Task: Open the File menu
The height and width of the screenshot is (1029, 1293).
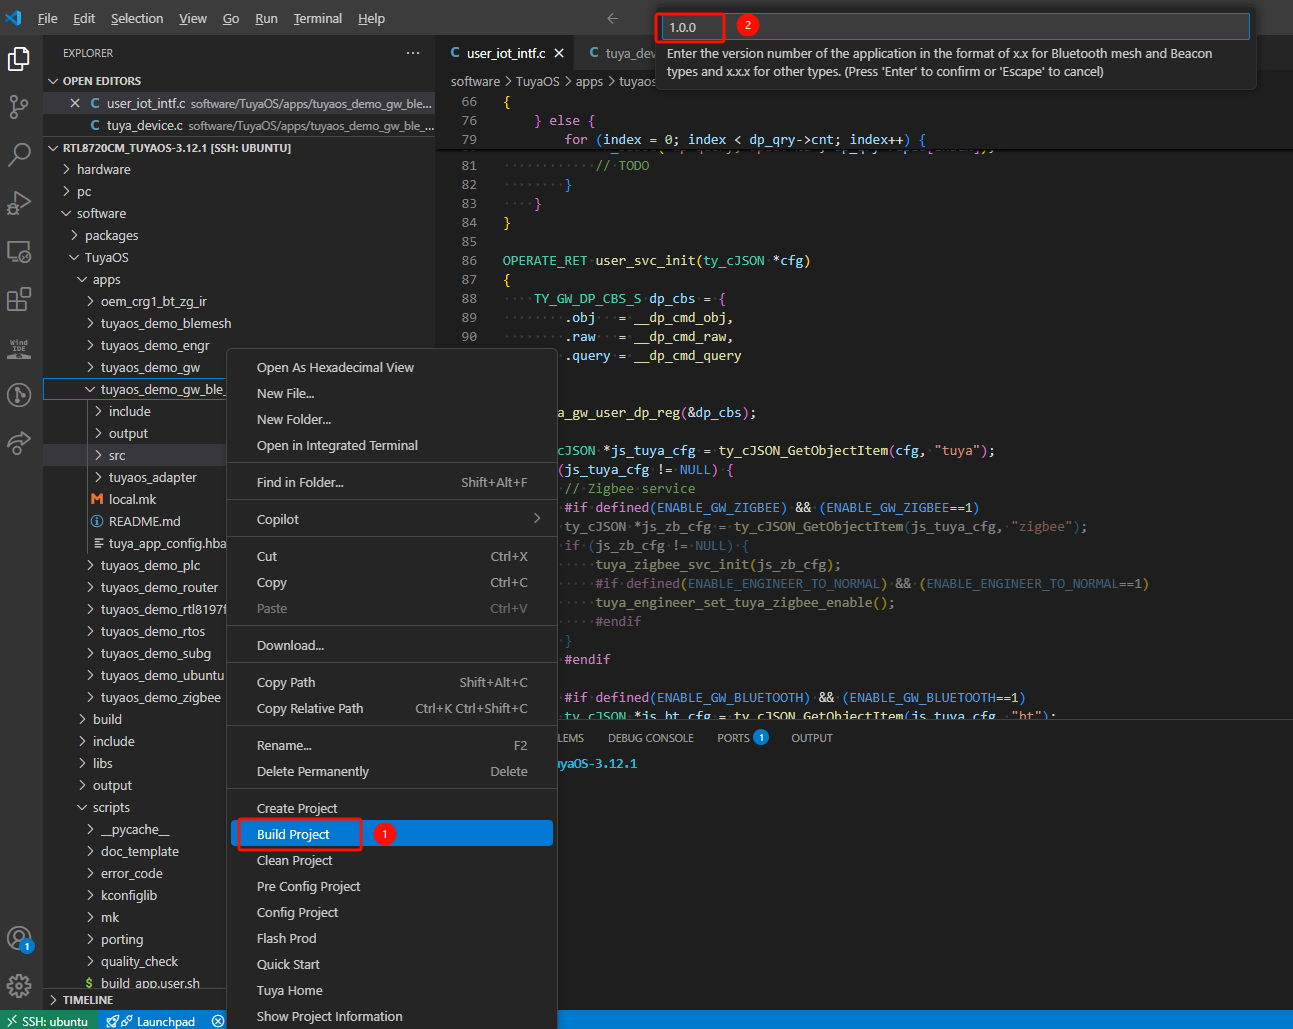Action: 47,18
